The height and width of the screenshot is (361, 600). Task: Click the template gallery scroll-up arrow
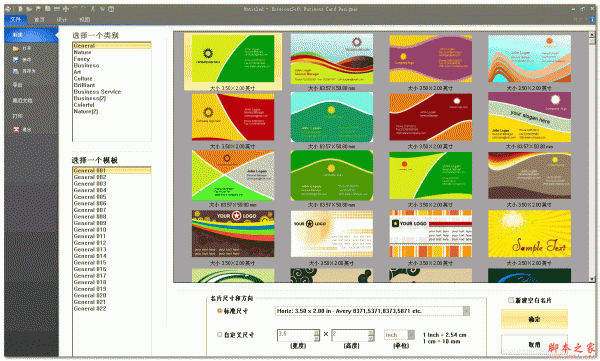(x=592, y=34)
